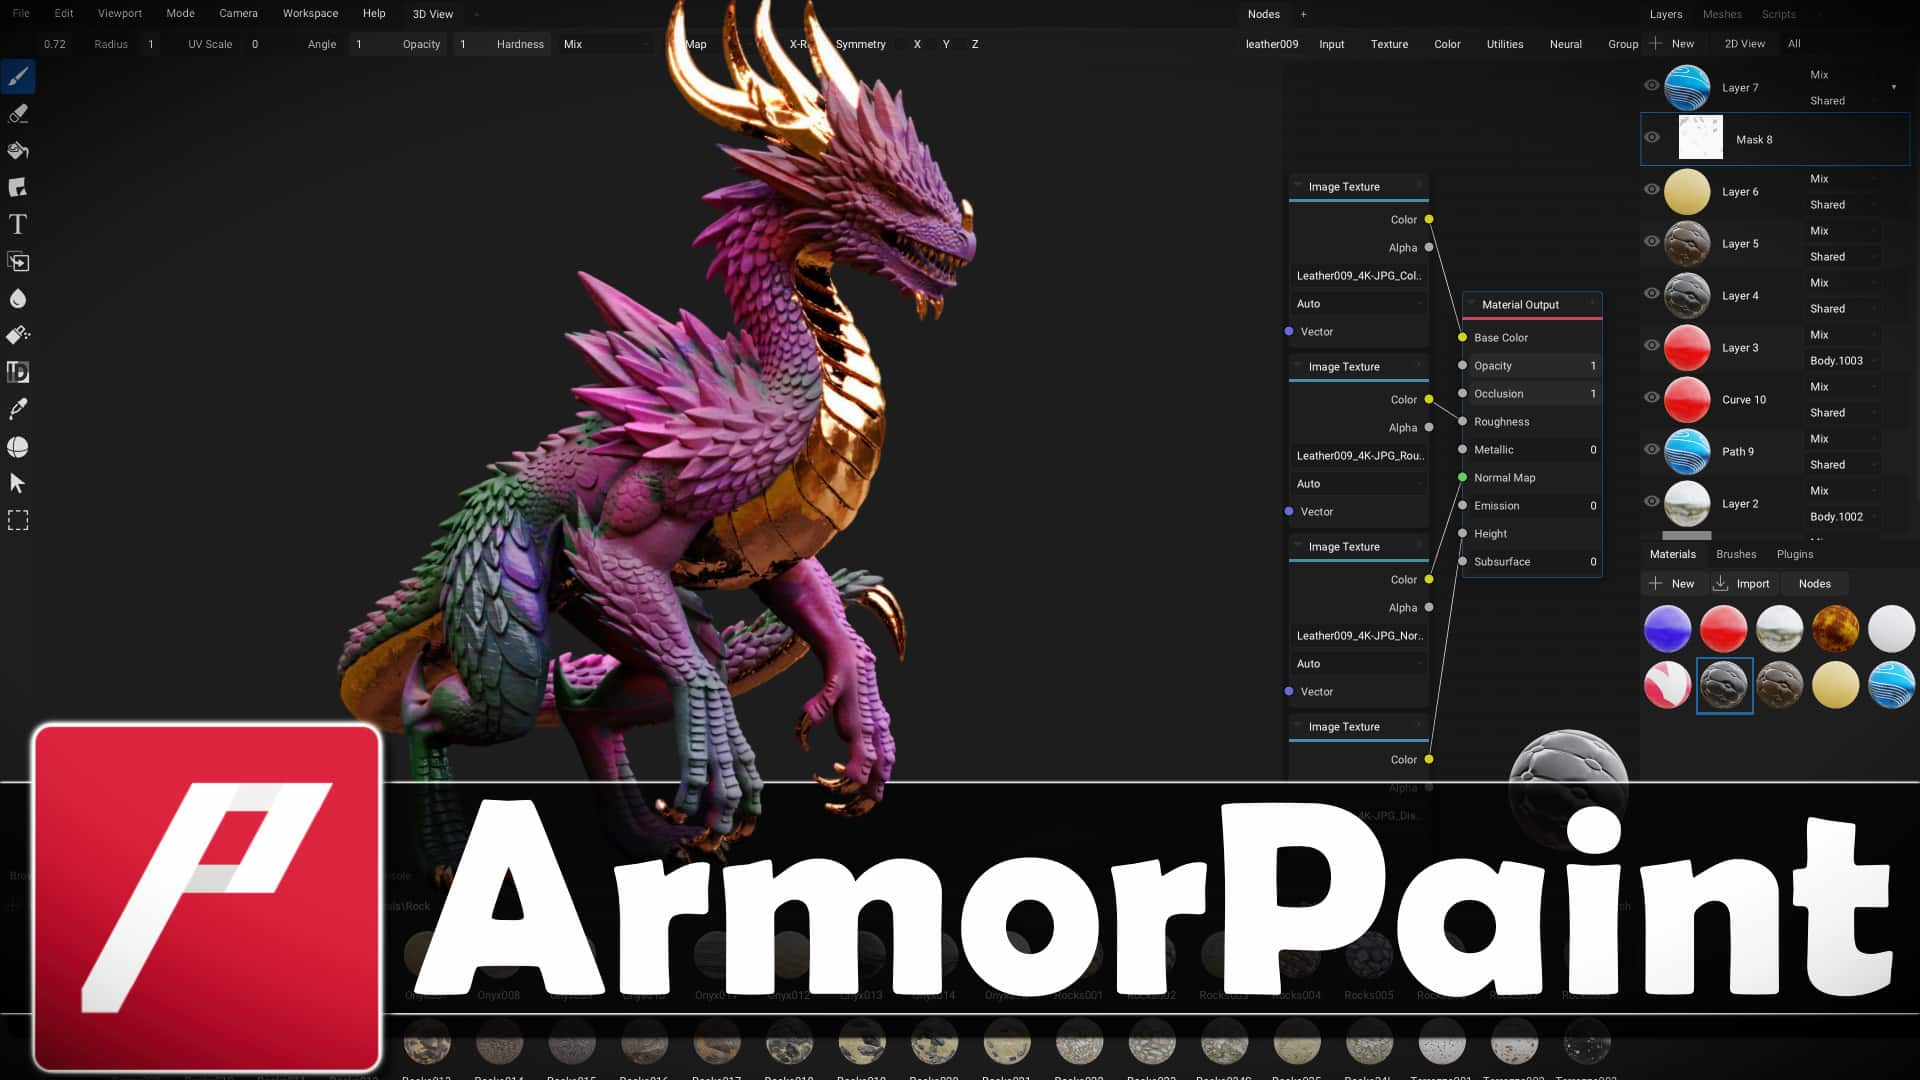
Task: Switch to the Brushes tab
Action: click(x=1736, y=554)
